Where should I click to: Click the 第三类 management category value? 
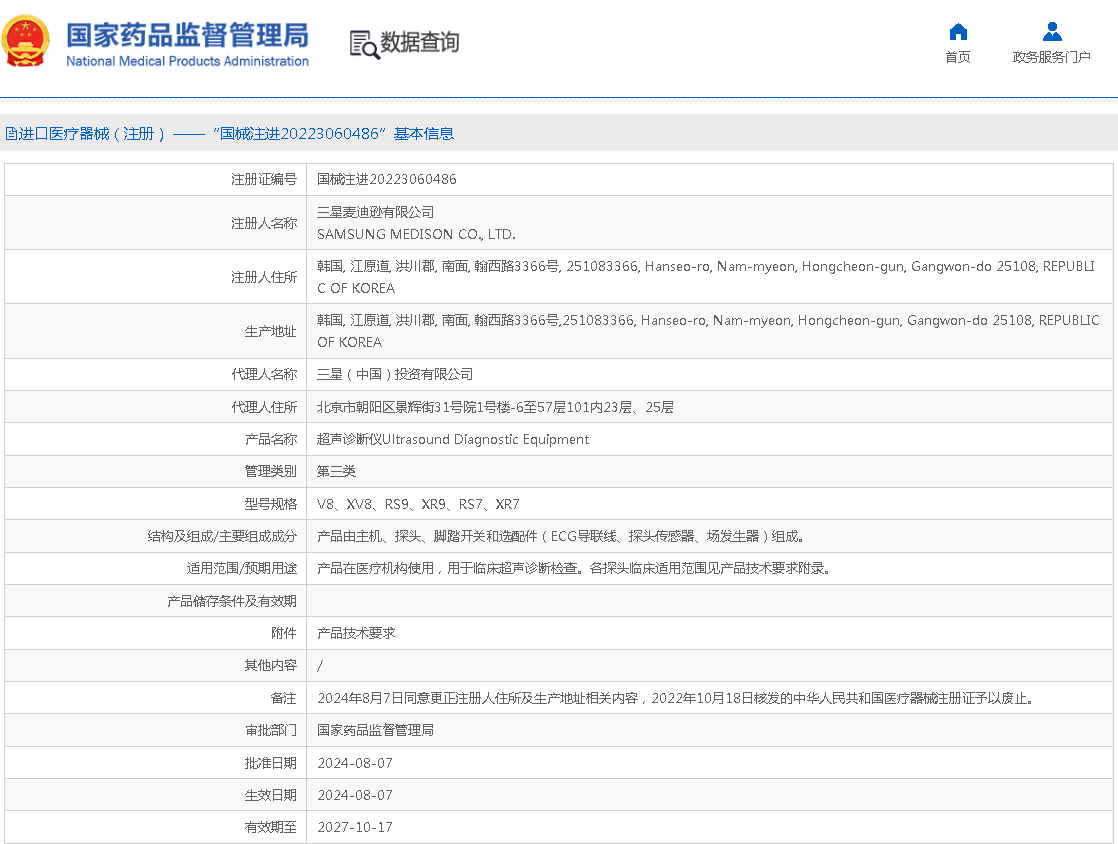click(x=336, y=471)
